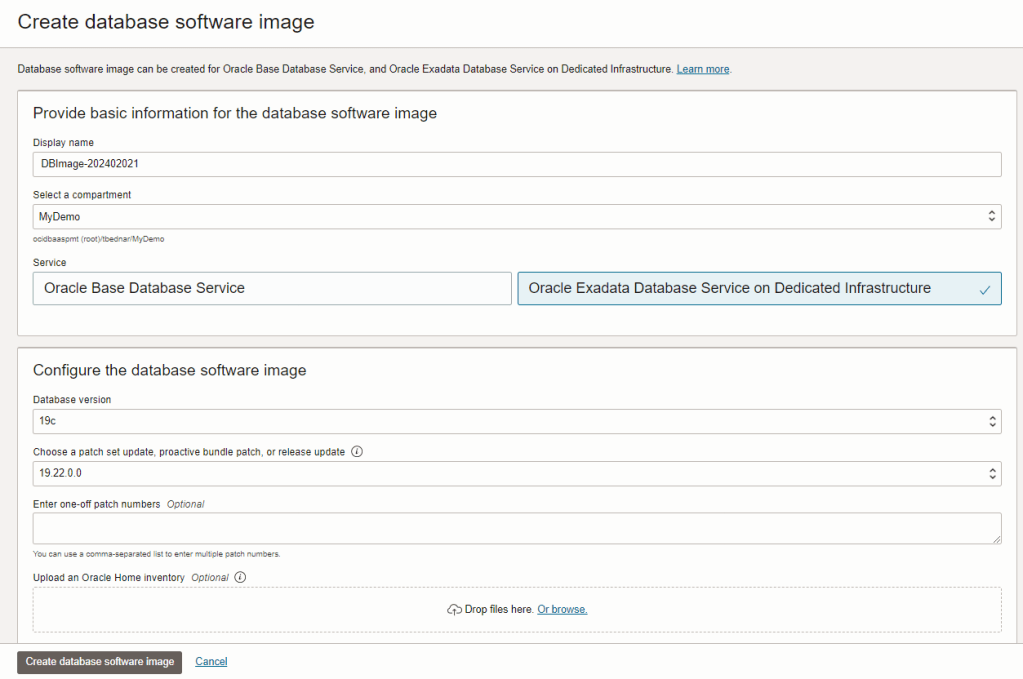The image size is (1023, 679).
Task: Select Oracle Exadata Database Service on Dedicated Infrastructure
Action: [x=758, y=288]
